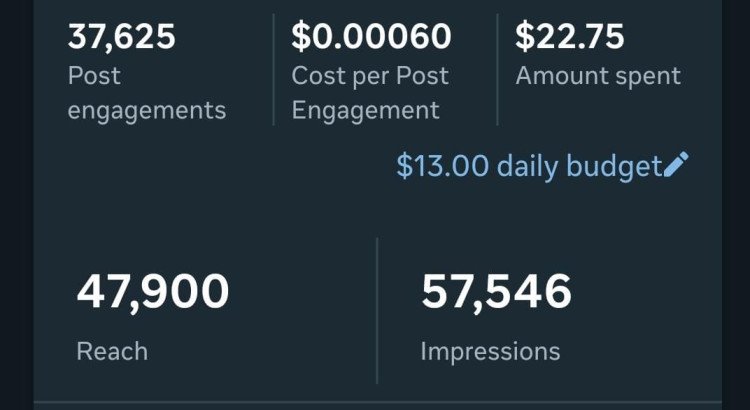Click the word 'Engagement' under Cost per Post

365,111
